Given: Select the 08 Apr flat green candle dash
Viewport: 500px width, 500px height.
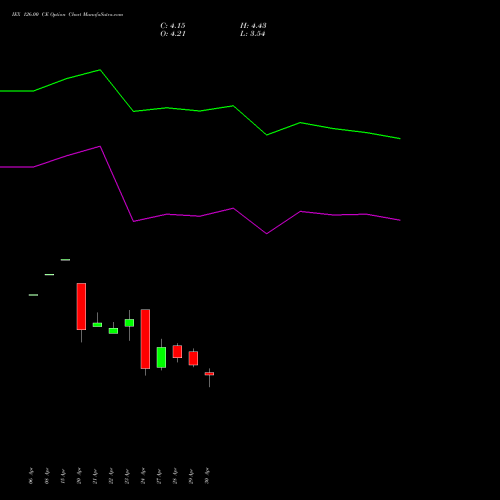Looking at the screenshot, I should pos(49,275).
